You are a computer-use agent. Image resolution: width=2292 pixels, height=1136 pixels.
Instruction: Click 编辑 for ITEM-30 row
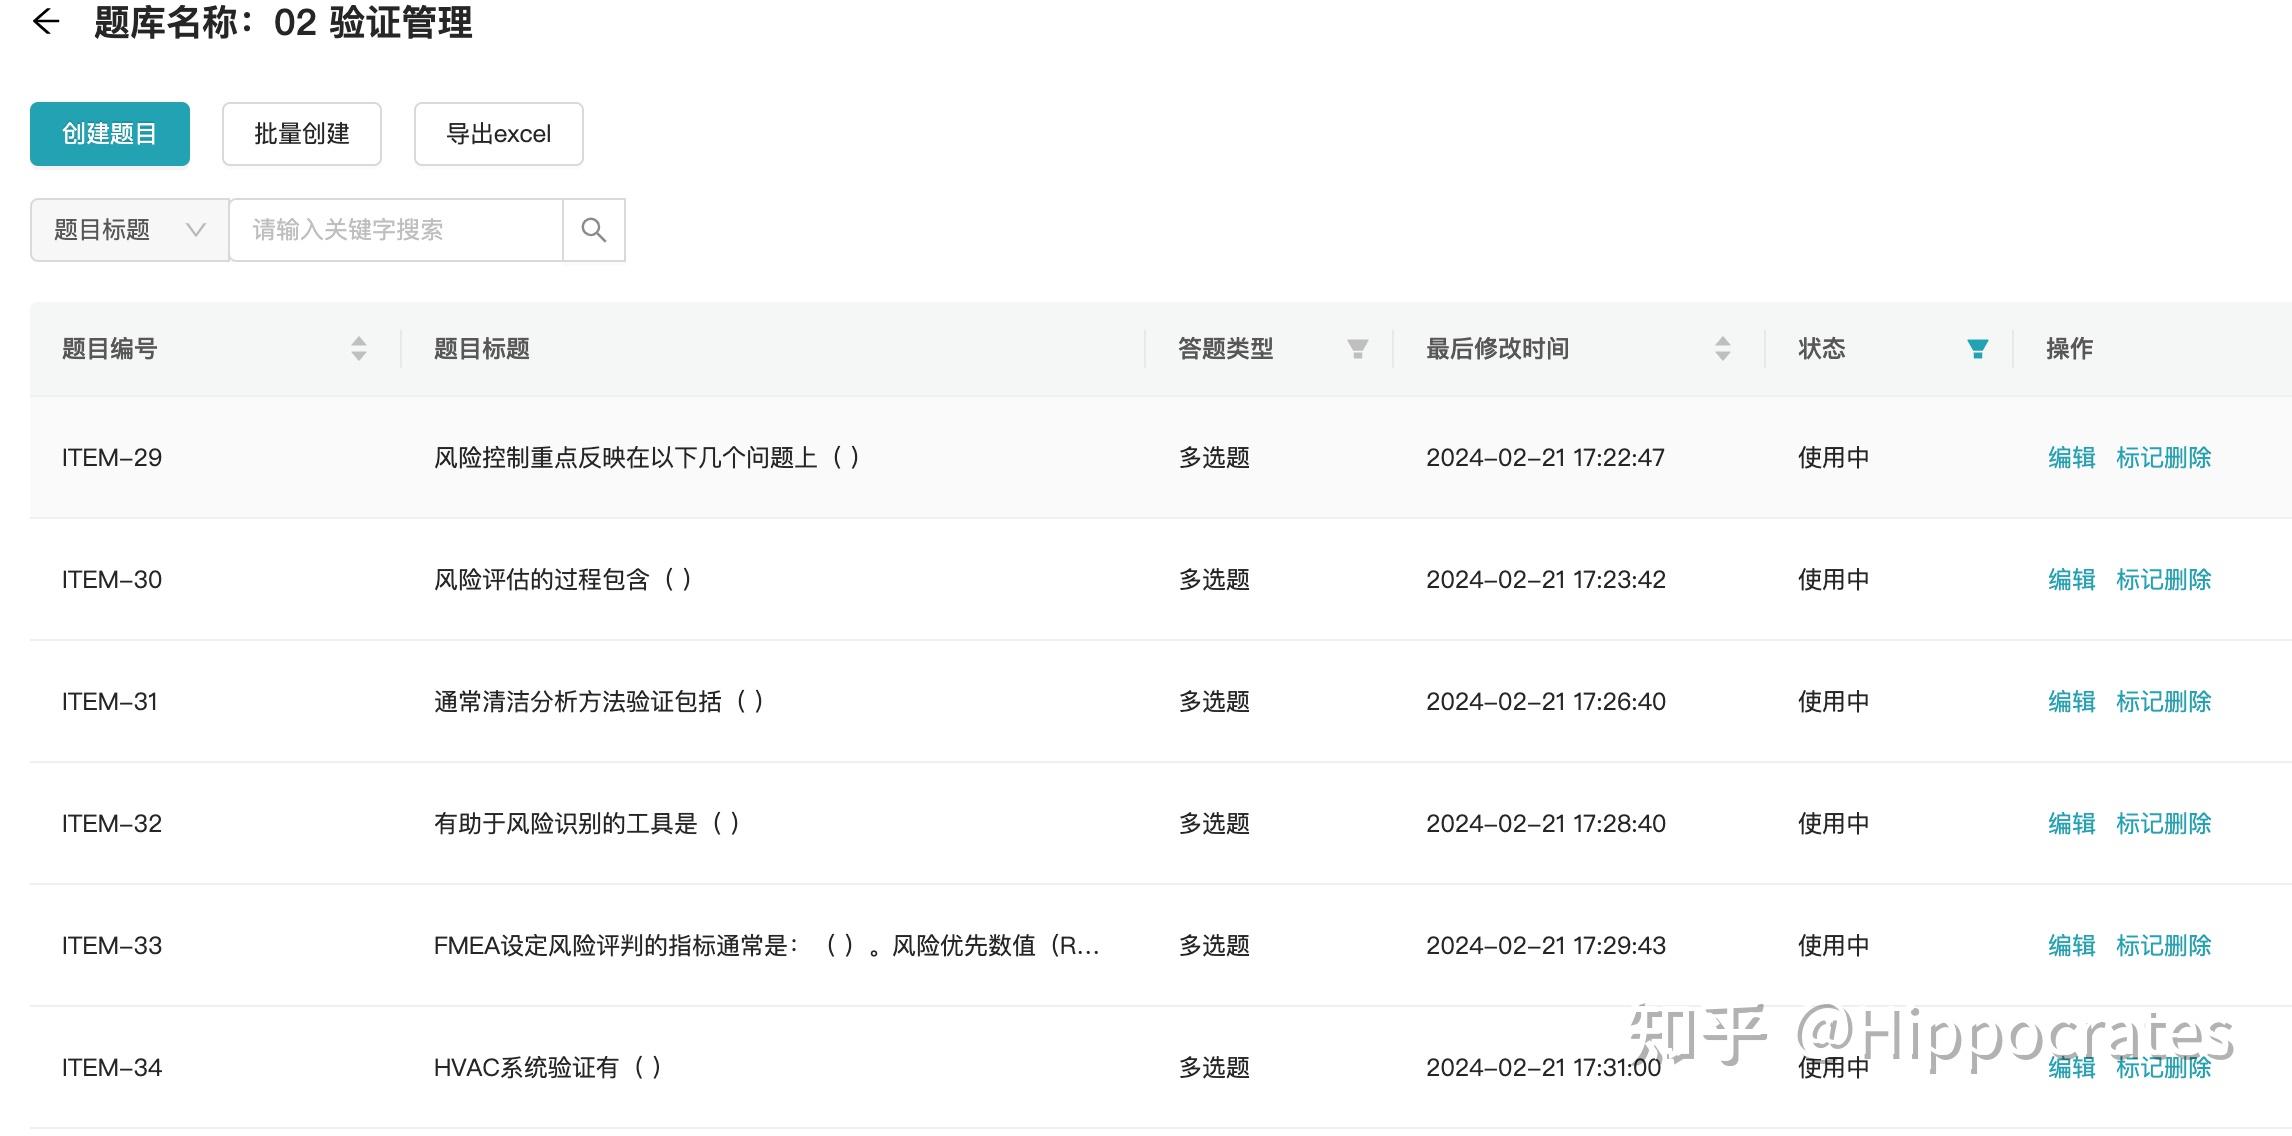tap(2071, 580)
